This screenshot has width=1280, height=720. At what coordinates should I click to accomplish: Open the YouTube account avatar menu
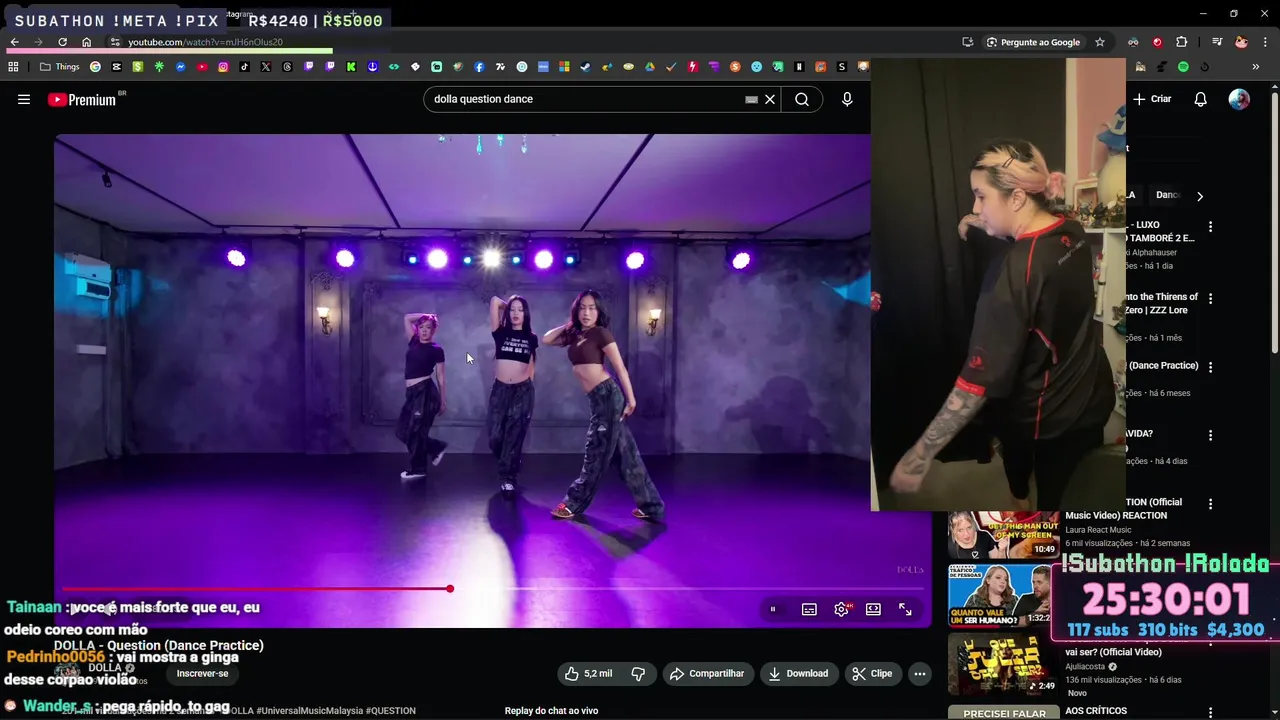pyautogui.click(x=1239, y=99)
